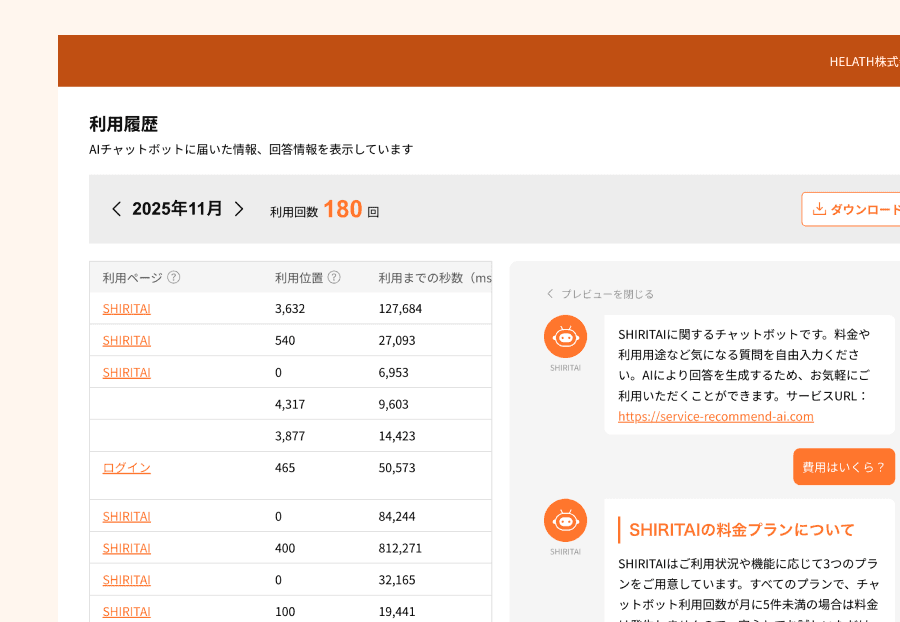This screenshot has height=622, width=900.
Task: Close the preview via プレビューを閉じる
Action: (x=600, y=294)
